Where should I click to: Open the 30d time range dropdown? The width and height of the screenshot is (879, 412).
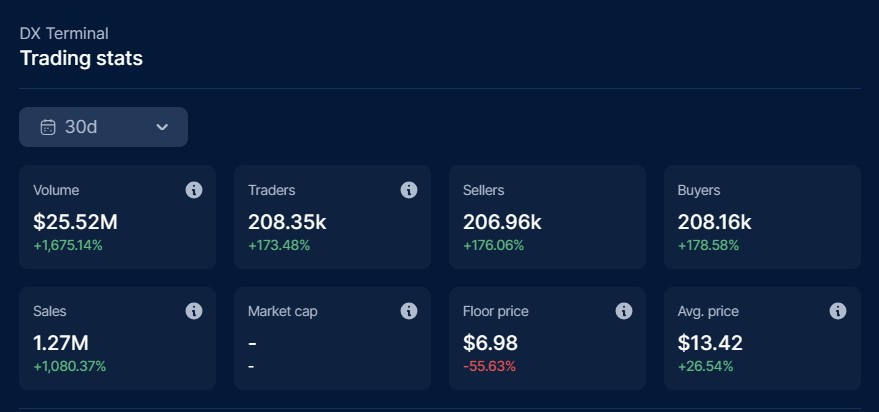[103, 127]
